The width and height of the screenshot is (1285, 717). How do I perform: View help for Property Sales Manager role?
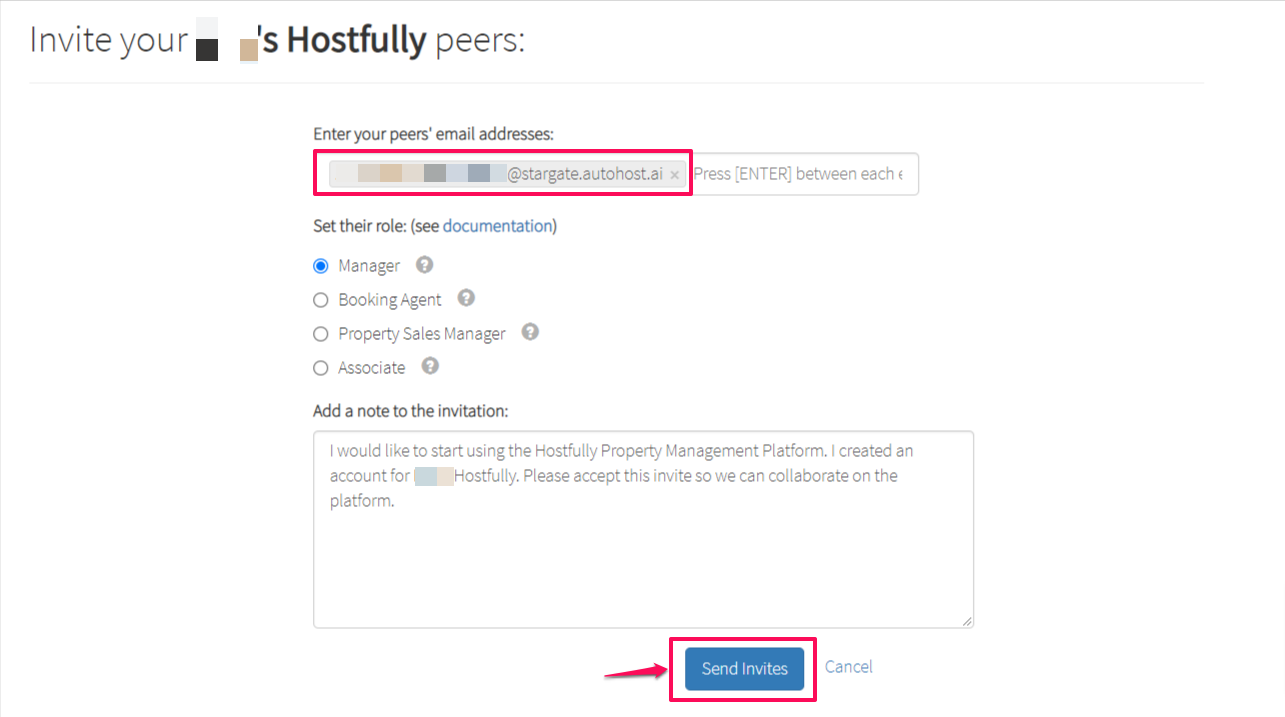click(530, 331)
